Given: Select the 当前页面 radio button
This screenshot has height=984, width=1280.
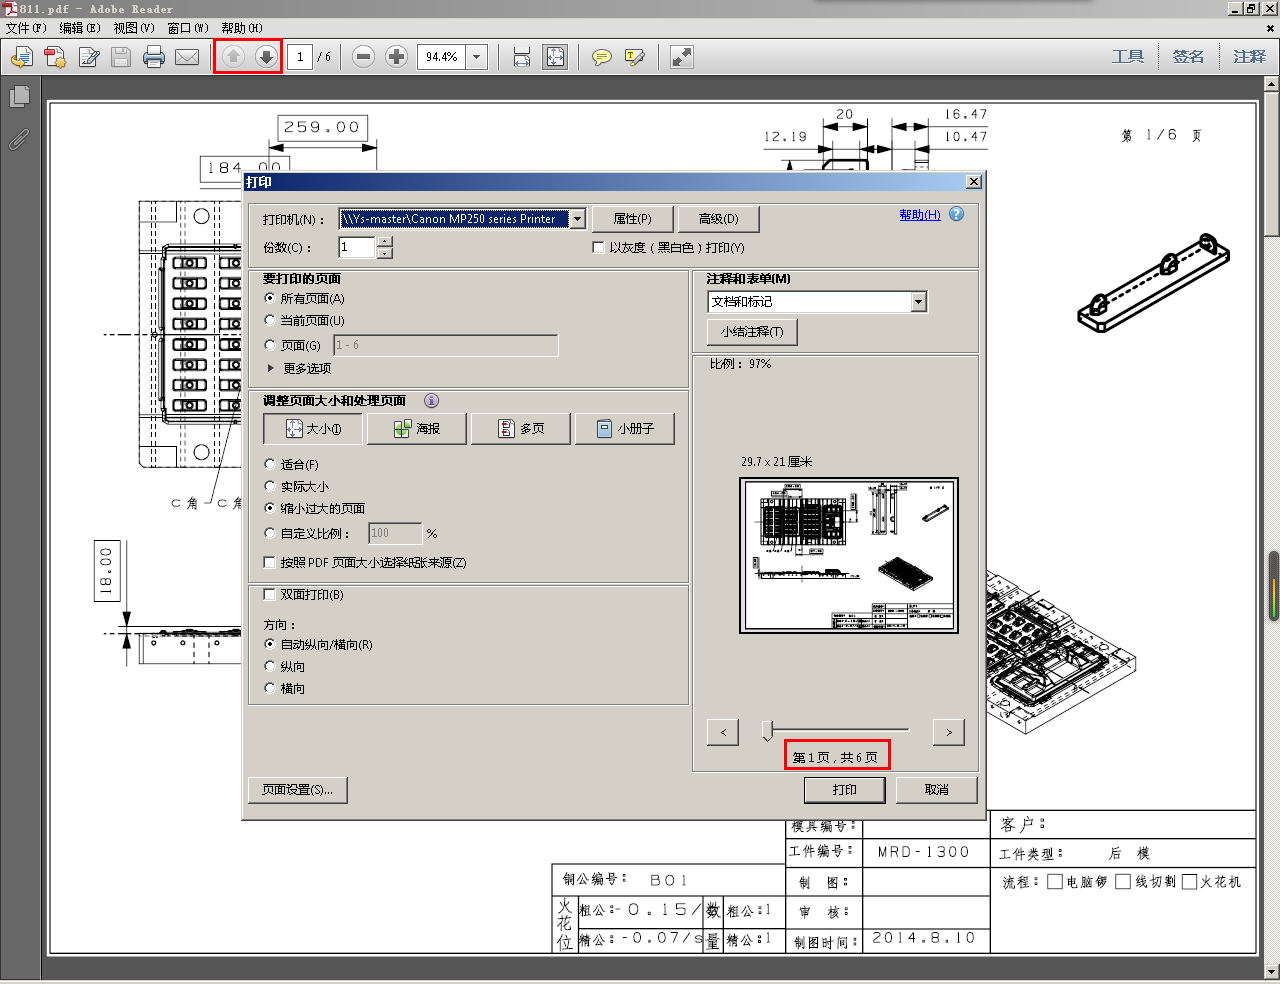Looking at the screenshot, I should [269, 320].
